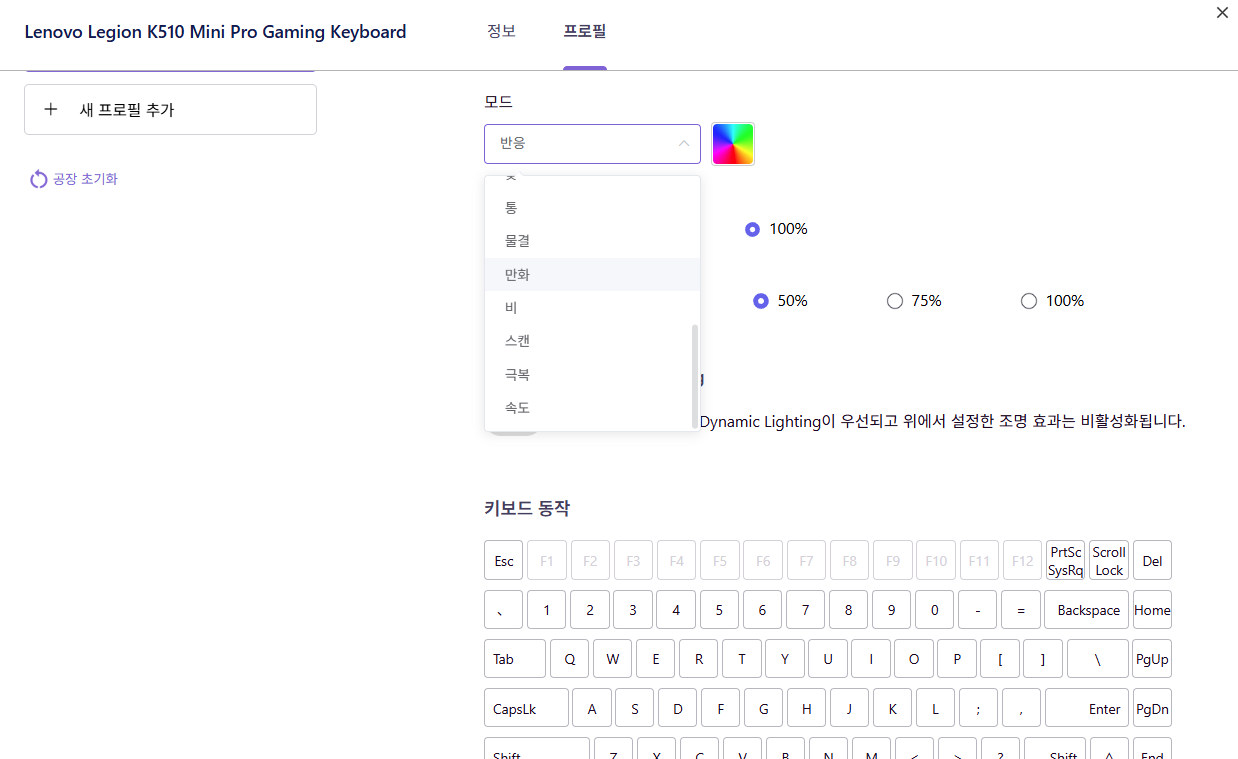Select the Del key
The height and width of the screenshot is (759, 1238).
(1152, 561)
